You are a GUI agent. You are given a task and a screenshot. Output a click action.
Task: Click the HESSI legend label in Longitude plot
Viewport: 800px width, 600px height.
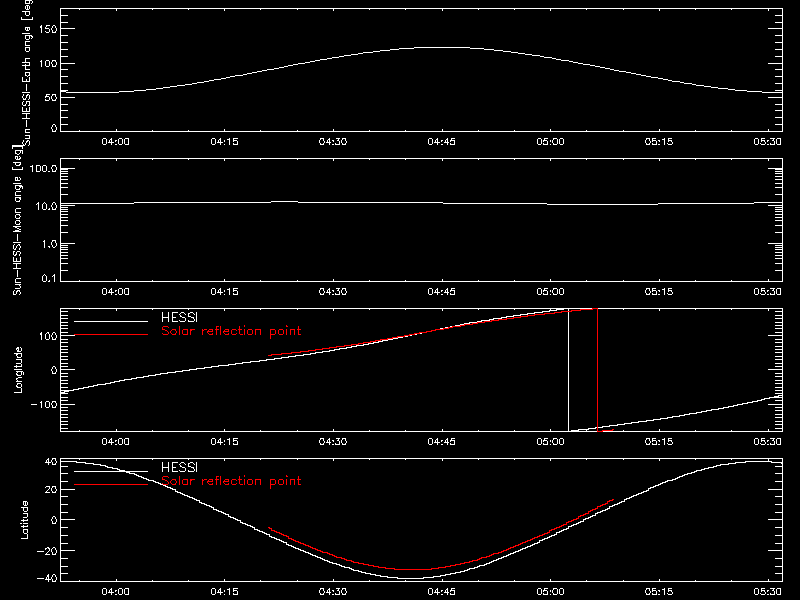tap(179, 317)
